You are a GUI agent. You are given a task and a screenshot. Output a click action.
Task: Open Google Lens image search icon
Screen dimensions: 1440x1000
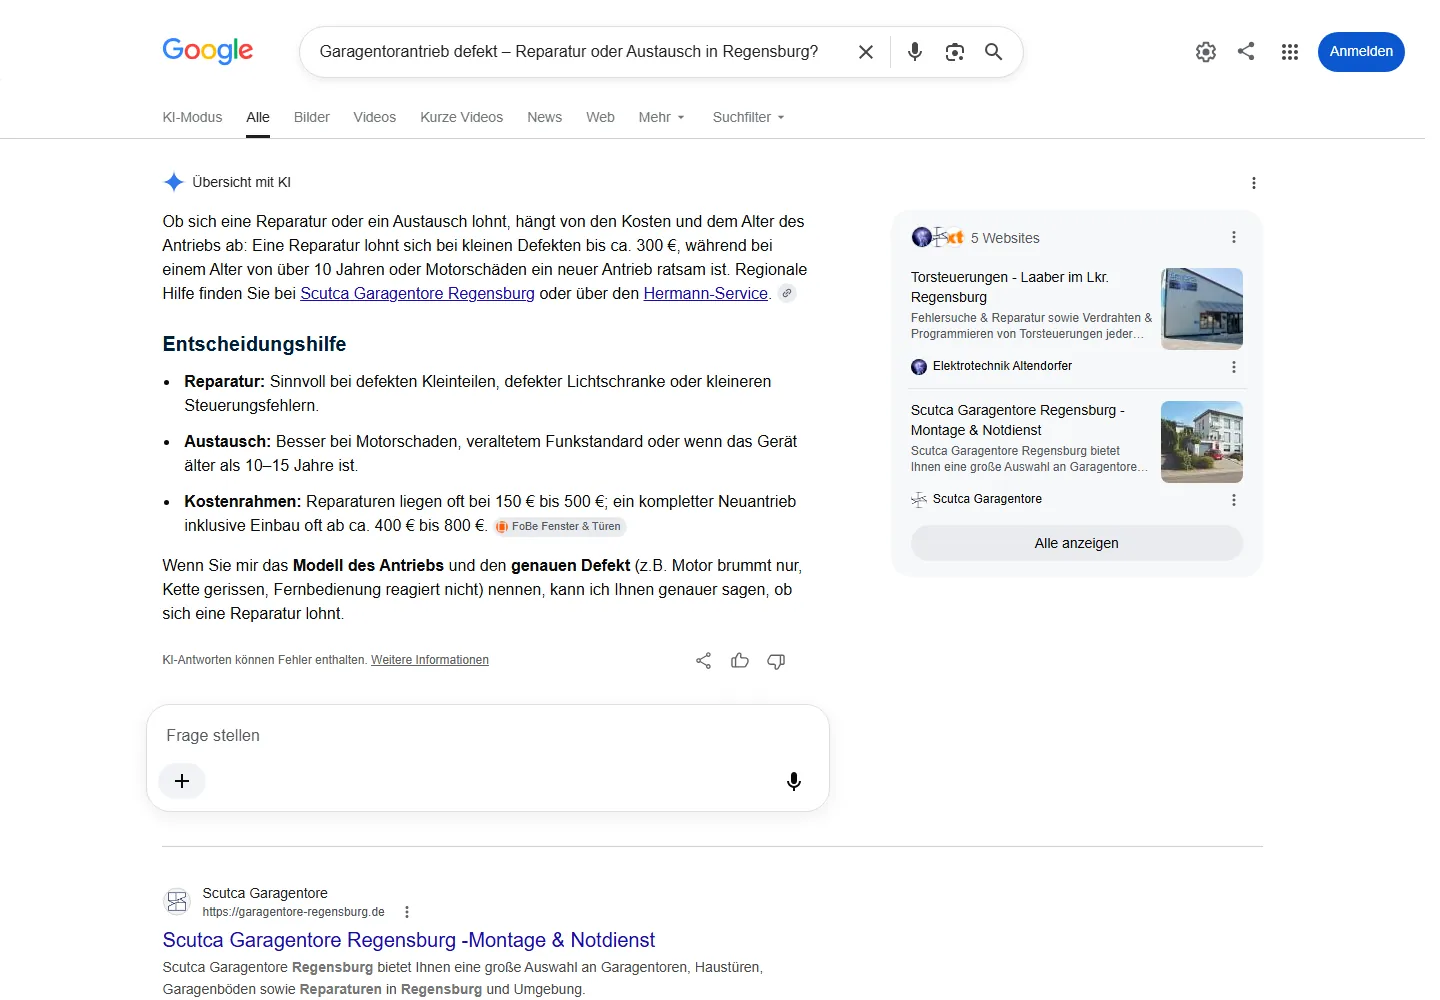[955, 52]
